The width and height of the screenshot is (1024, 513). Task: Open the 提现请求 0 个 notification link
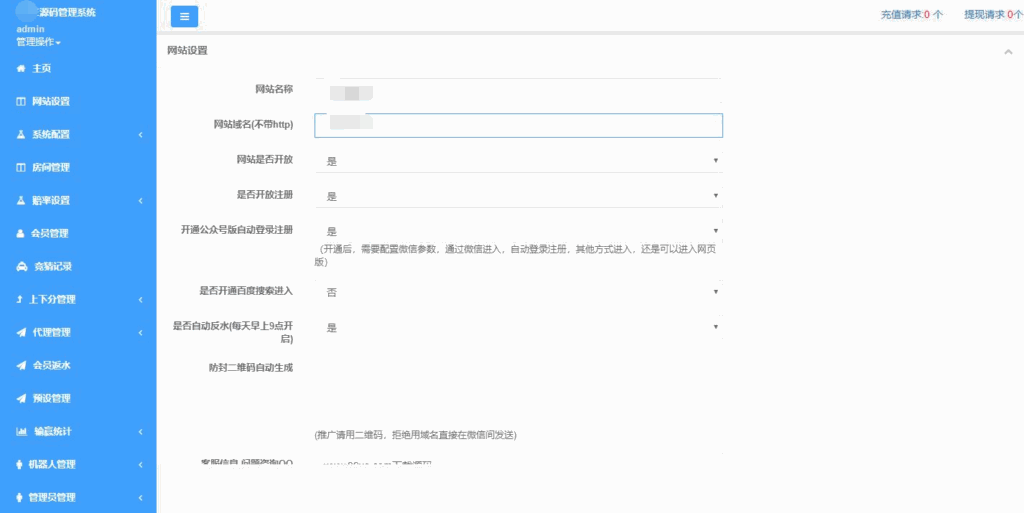(x=994, y=14)
